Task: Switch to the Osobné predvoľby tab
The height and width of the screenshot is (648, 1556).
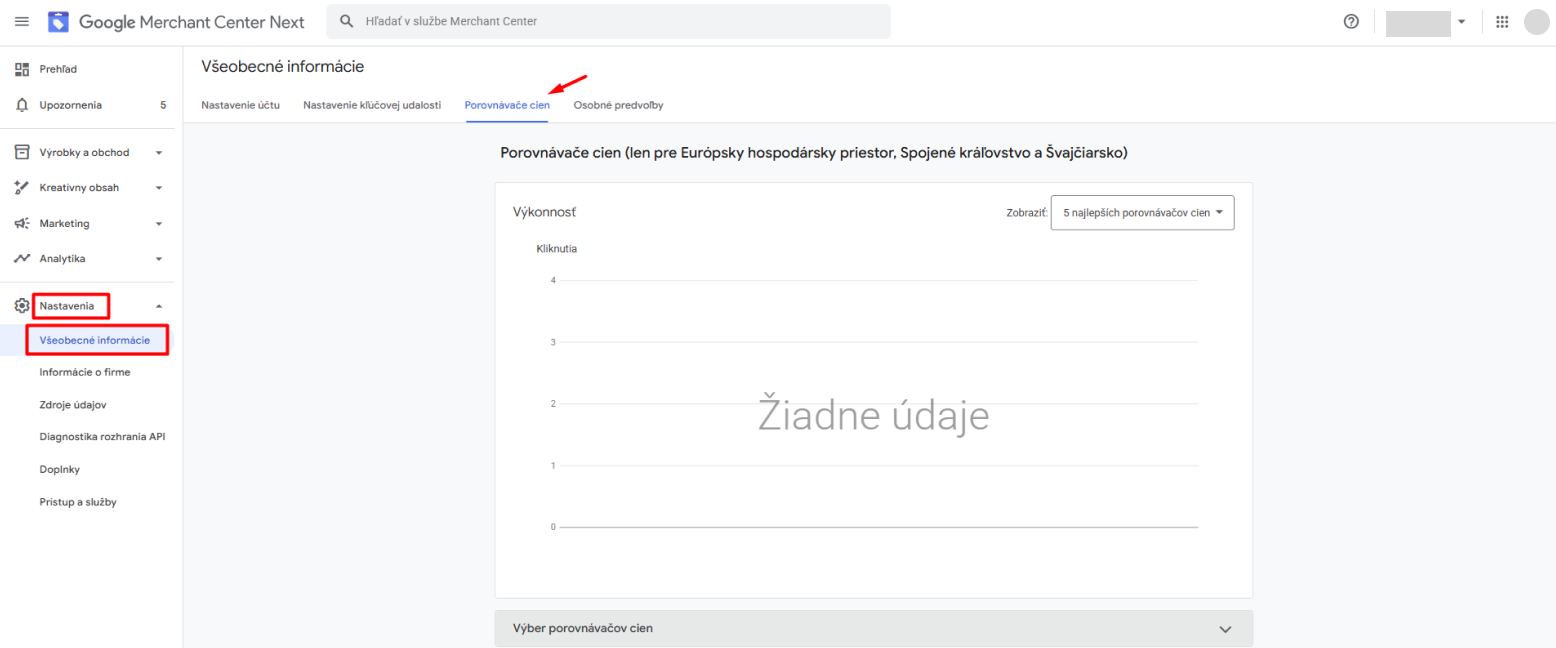Action: (618, 105)
